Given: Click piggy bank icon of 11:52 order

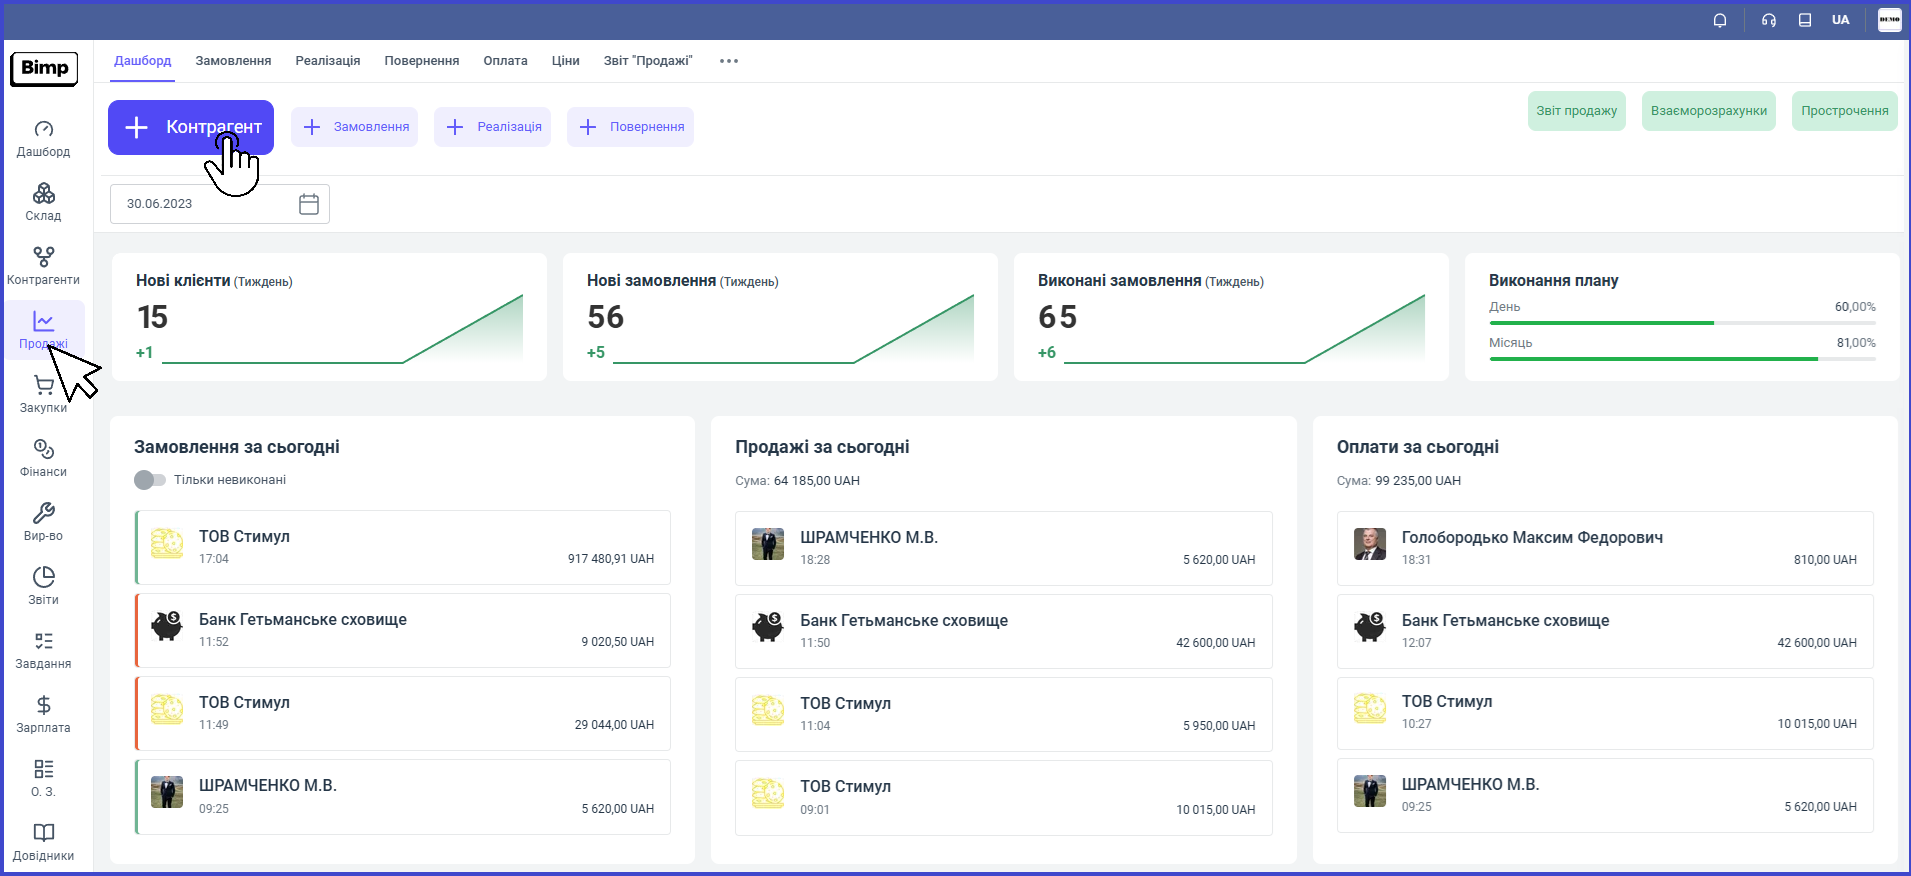Looking at the screenshot, I should 167,626.
